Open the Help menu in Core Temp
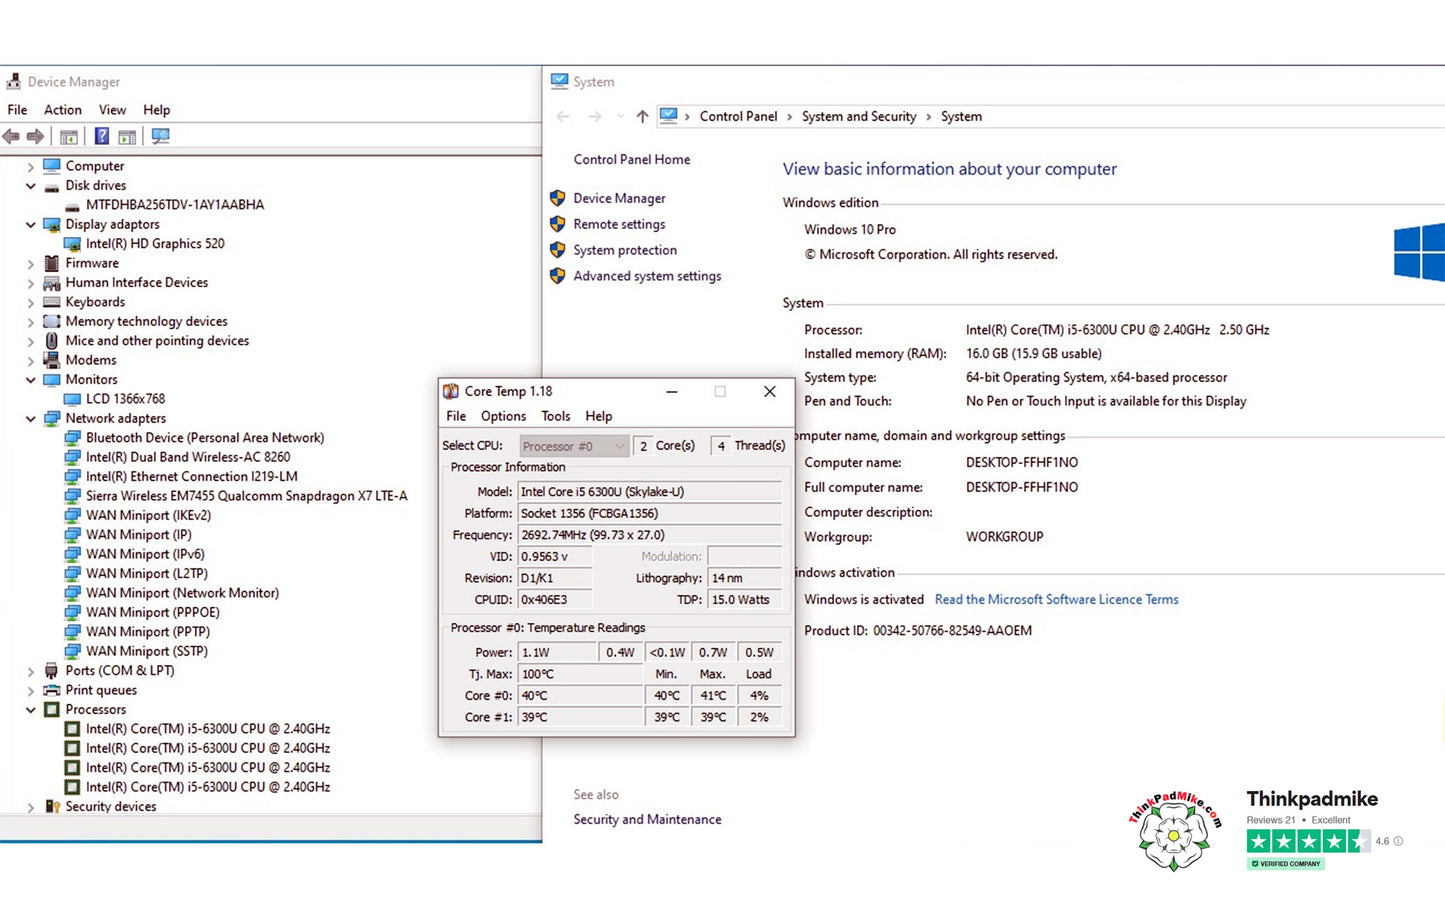 (x=599, y=416)
